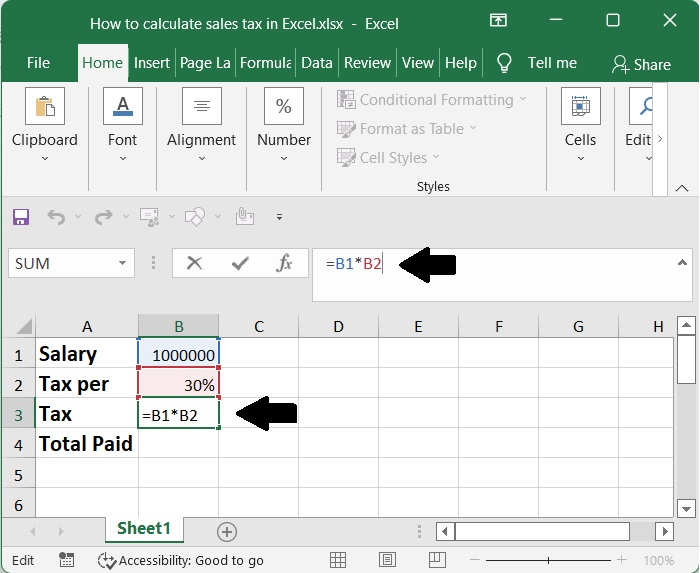This screenshot has height=573, width=700.
Task: Open Insert Function fx dialog
Action: [x=285, y=263]
